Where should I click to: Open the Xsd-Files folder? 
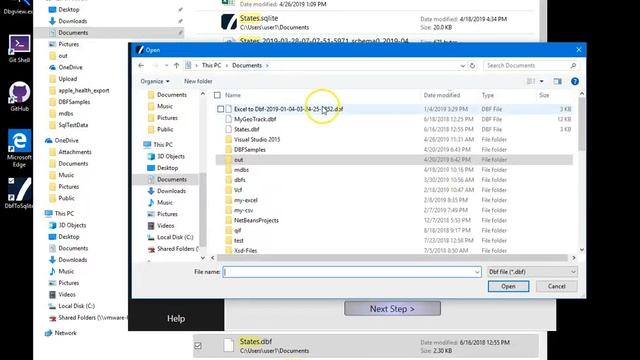pyautogui.click(x=241, y=251)
